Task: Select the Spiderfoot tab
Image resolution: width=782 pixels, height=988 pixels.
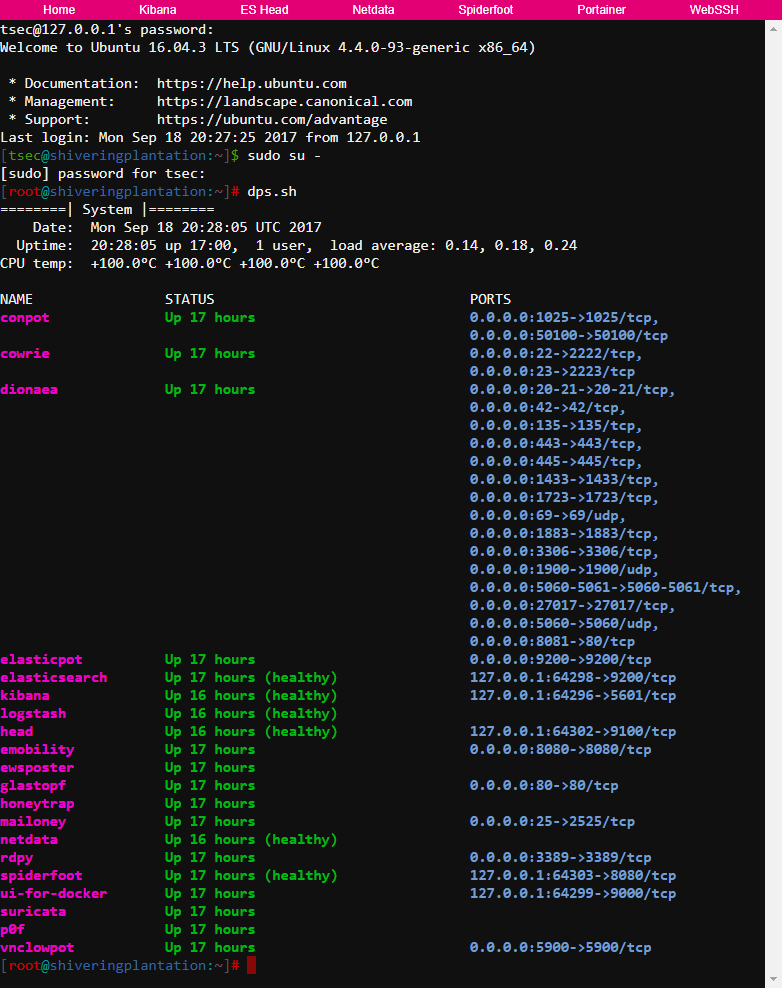Action: coord(486,10)
